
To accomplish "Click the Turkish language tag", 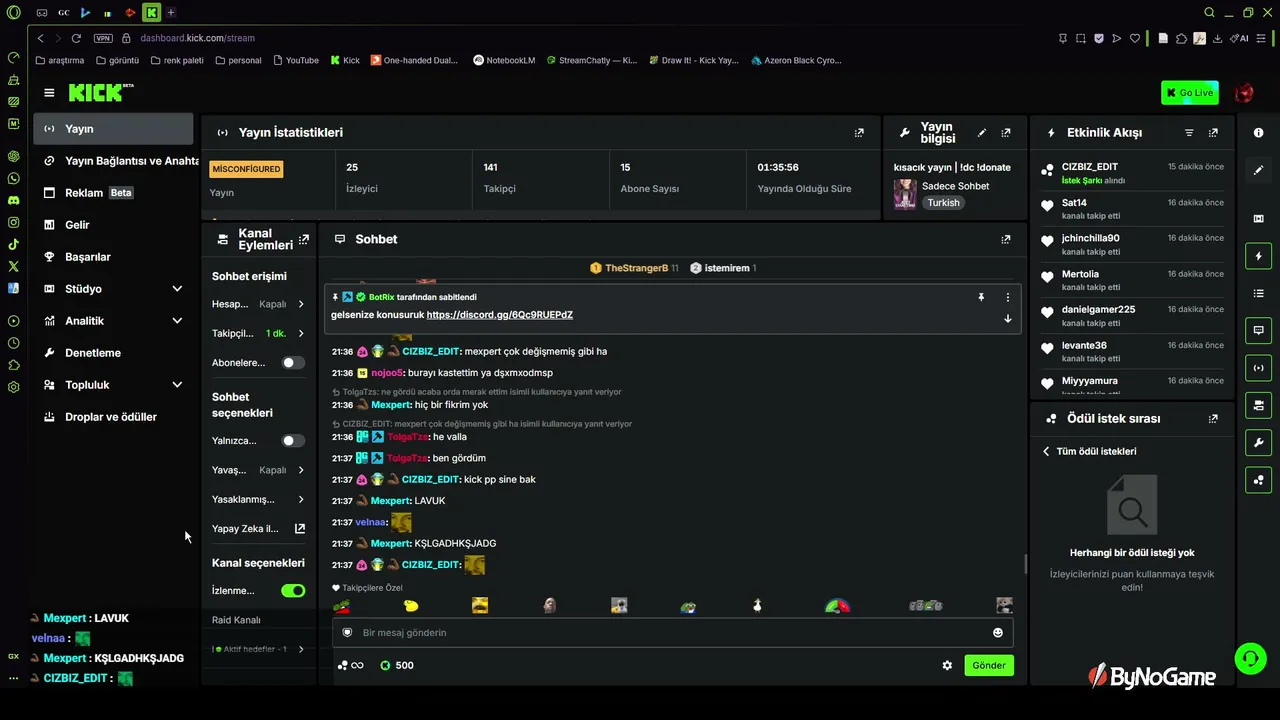I will click(943, 202).
